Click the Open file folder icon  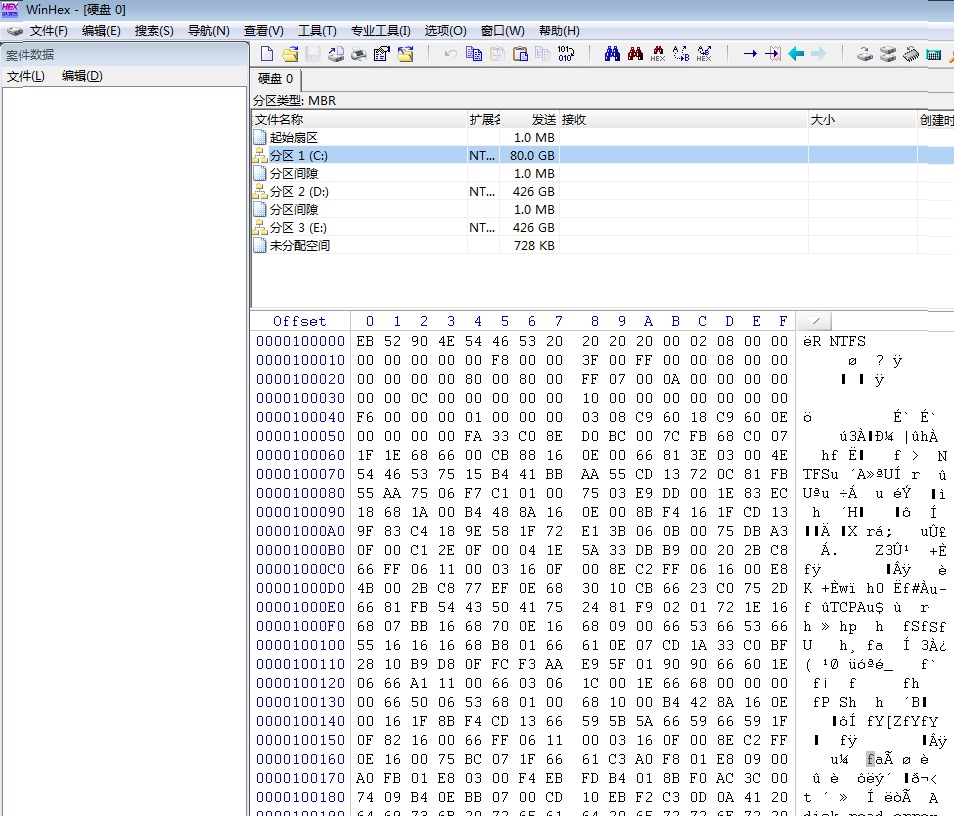pyautogui.click(x=290, y=54)
